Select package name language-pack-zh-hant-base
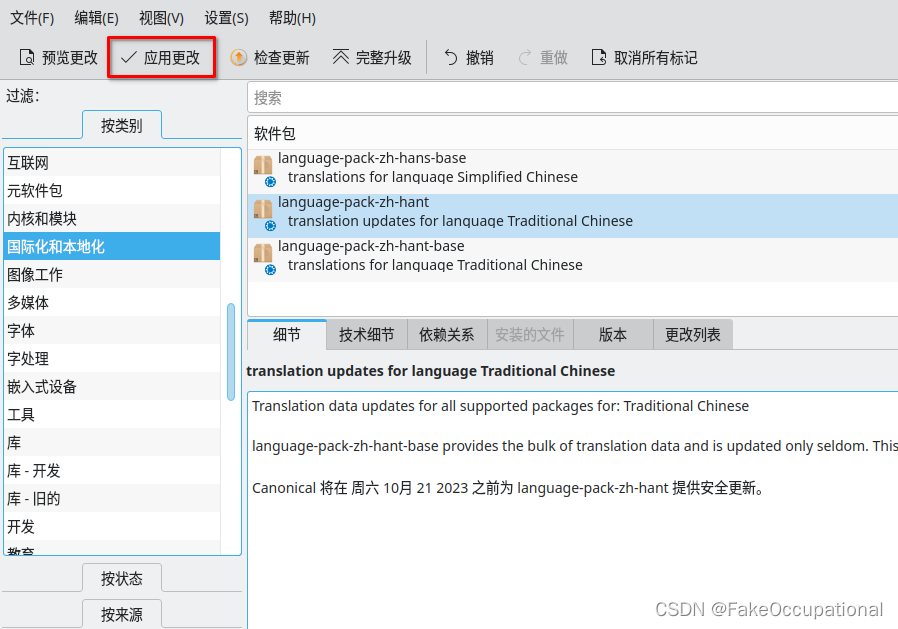The height and width of the screenshot is (629, 898). click(371, 246)
